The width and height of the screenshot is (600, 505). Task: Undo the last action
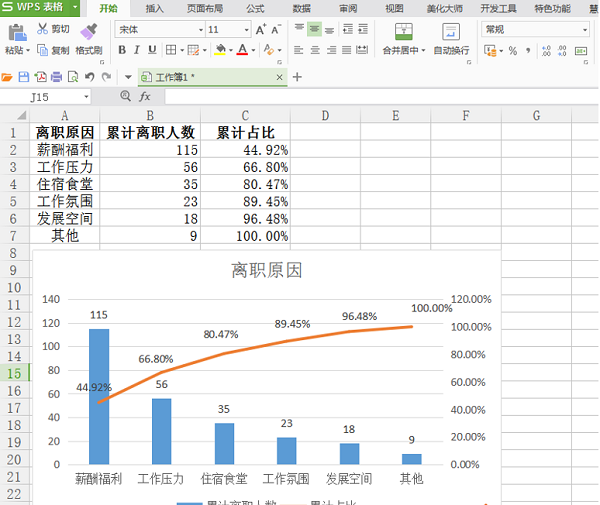pos(90,76)
